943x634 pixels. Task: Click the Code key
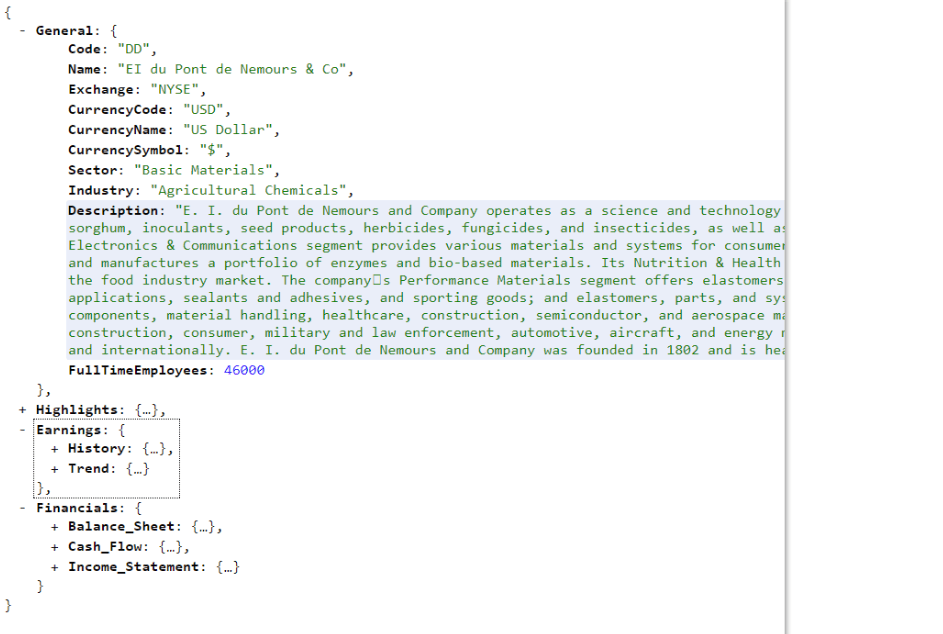84,49
